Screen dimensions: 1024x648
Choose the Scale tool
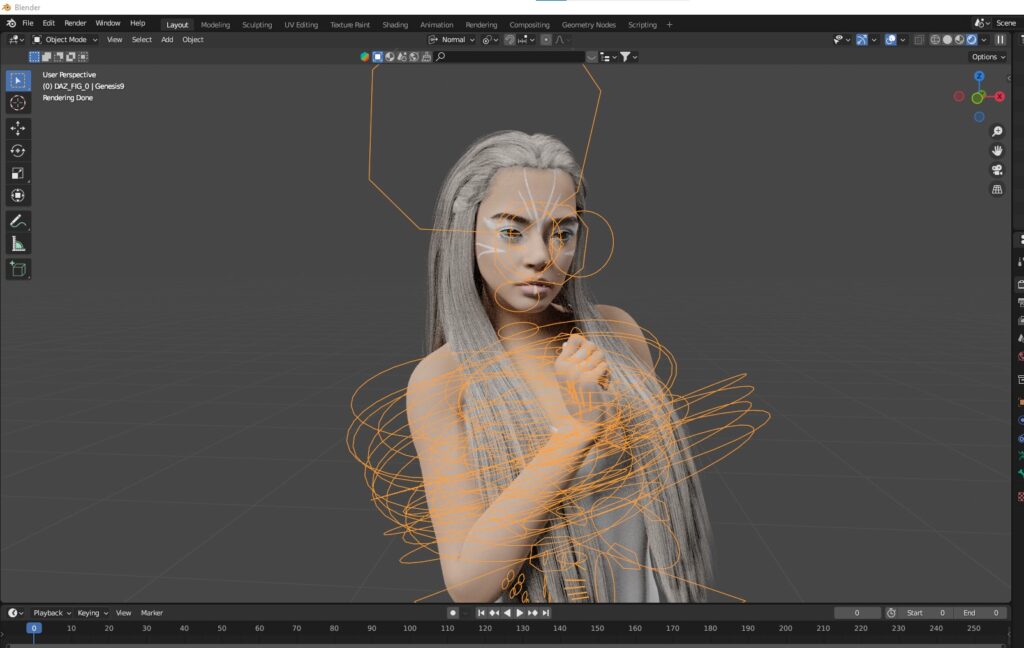click(18, 173)
